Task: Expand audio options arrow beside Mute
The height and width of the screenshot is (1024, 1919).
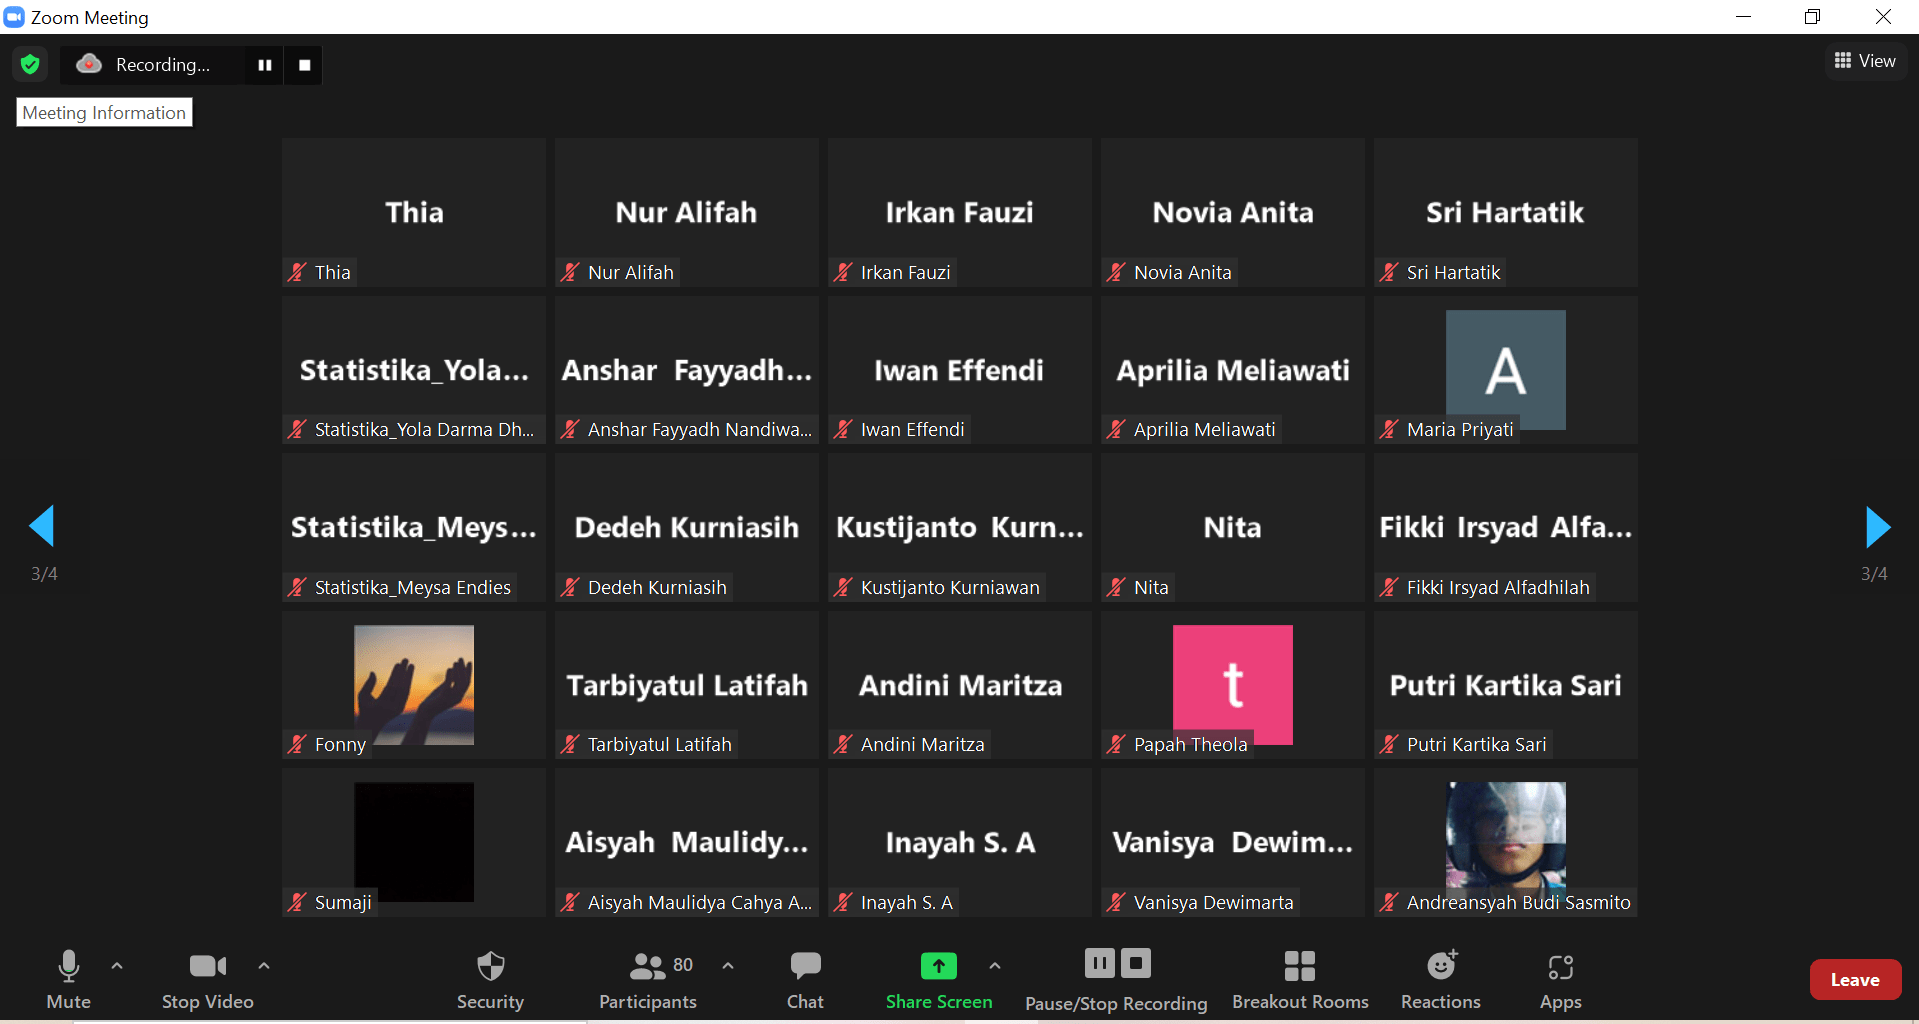Action: click(x=117, y=966)
